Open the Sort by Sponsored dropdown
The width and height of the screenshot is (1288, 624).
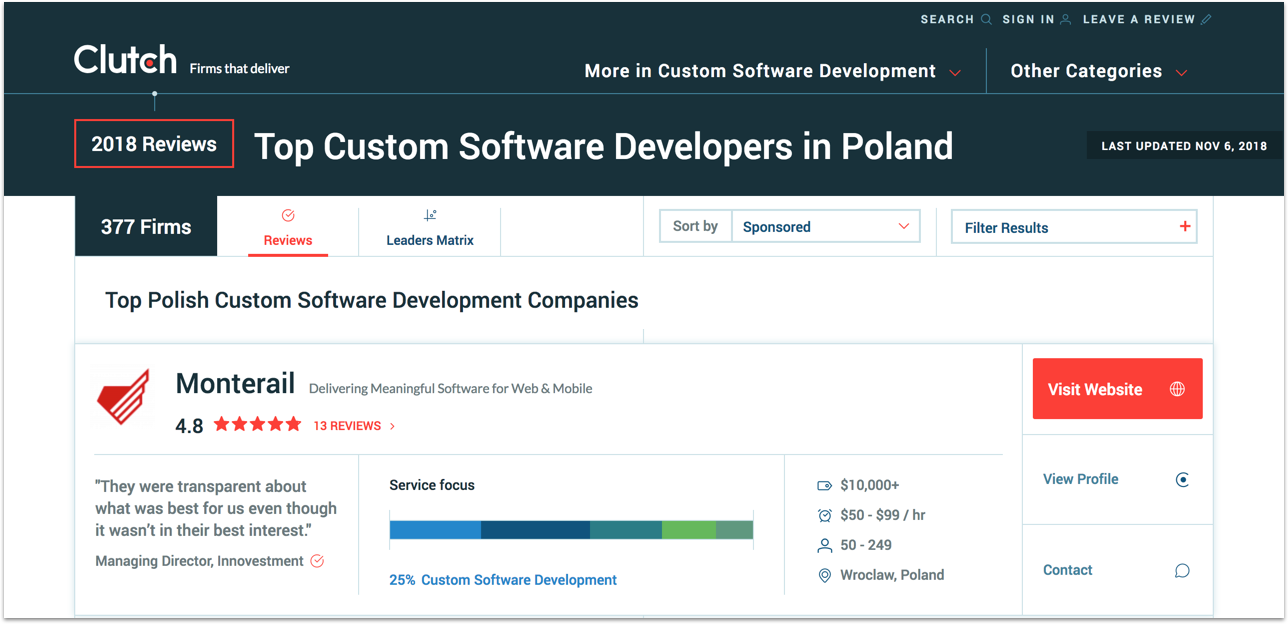coord(825,227)
